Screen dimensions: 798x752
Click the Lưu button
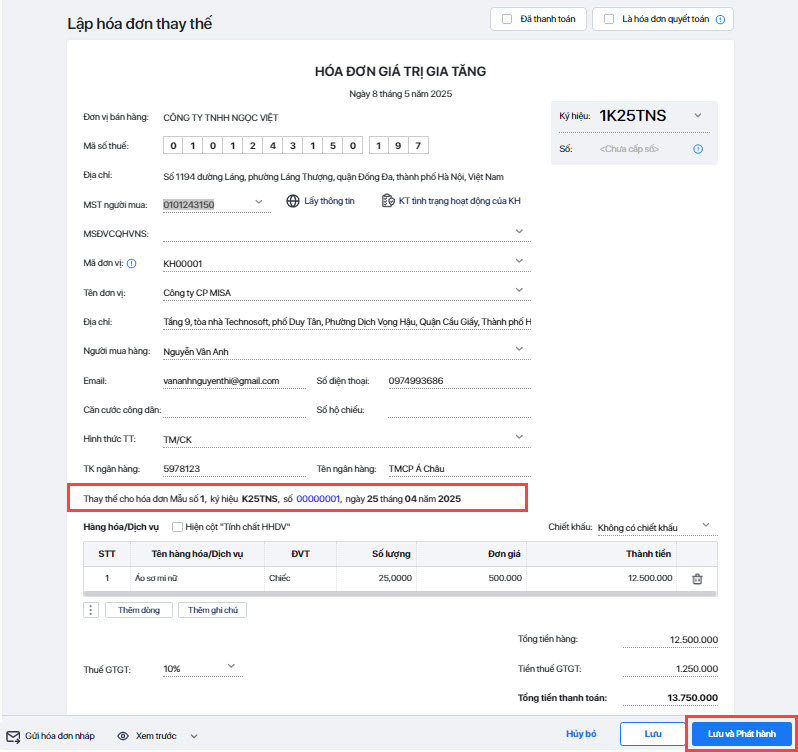tap(653, 734)
